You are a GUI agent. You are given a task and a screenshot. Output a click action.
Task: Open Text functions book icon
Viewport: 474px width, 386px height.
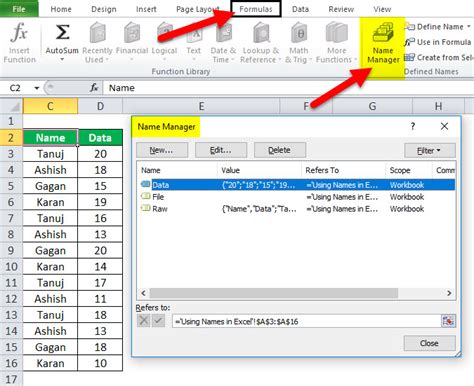tap(194, 33)
